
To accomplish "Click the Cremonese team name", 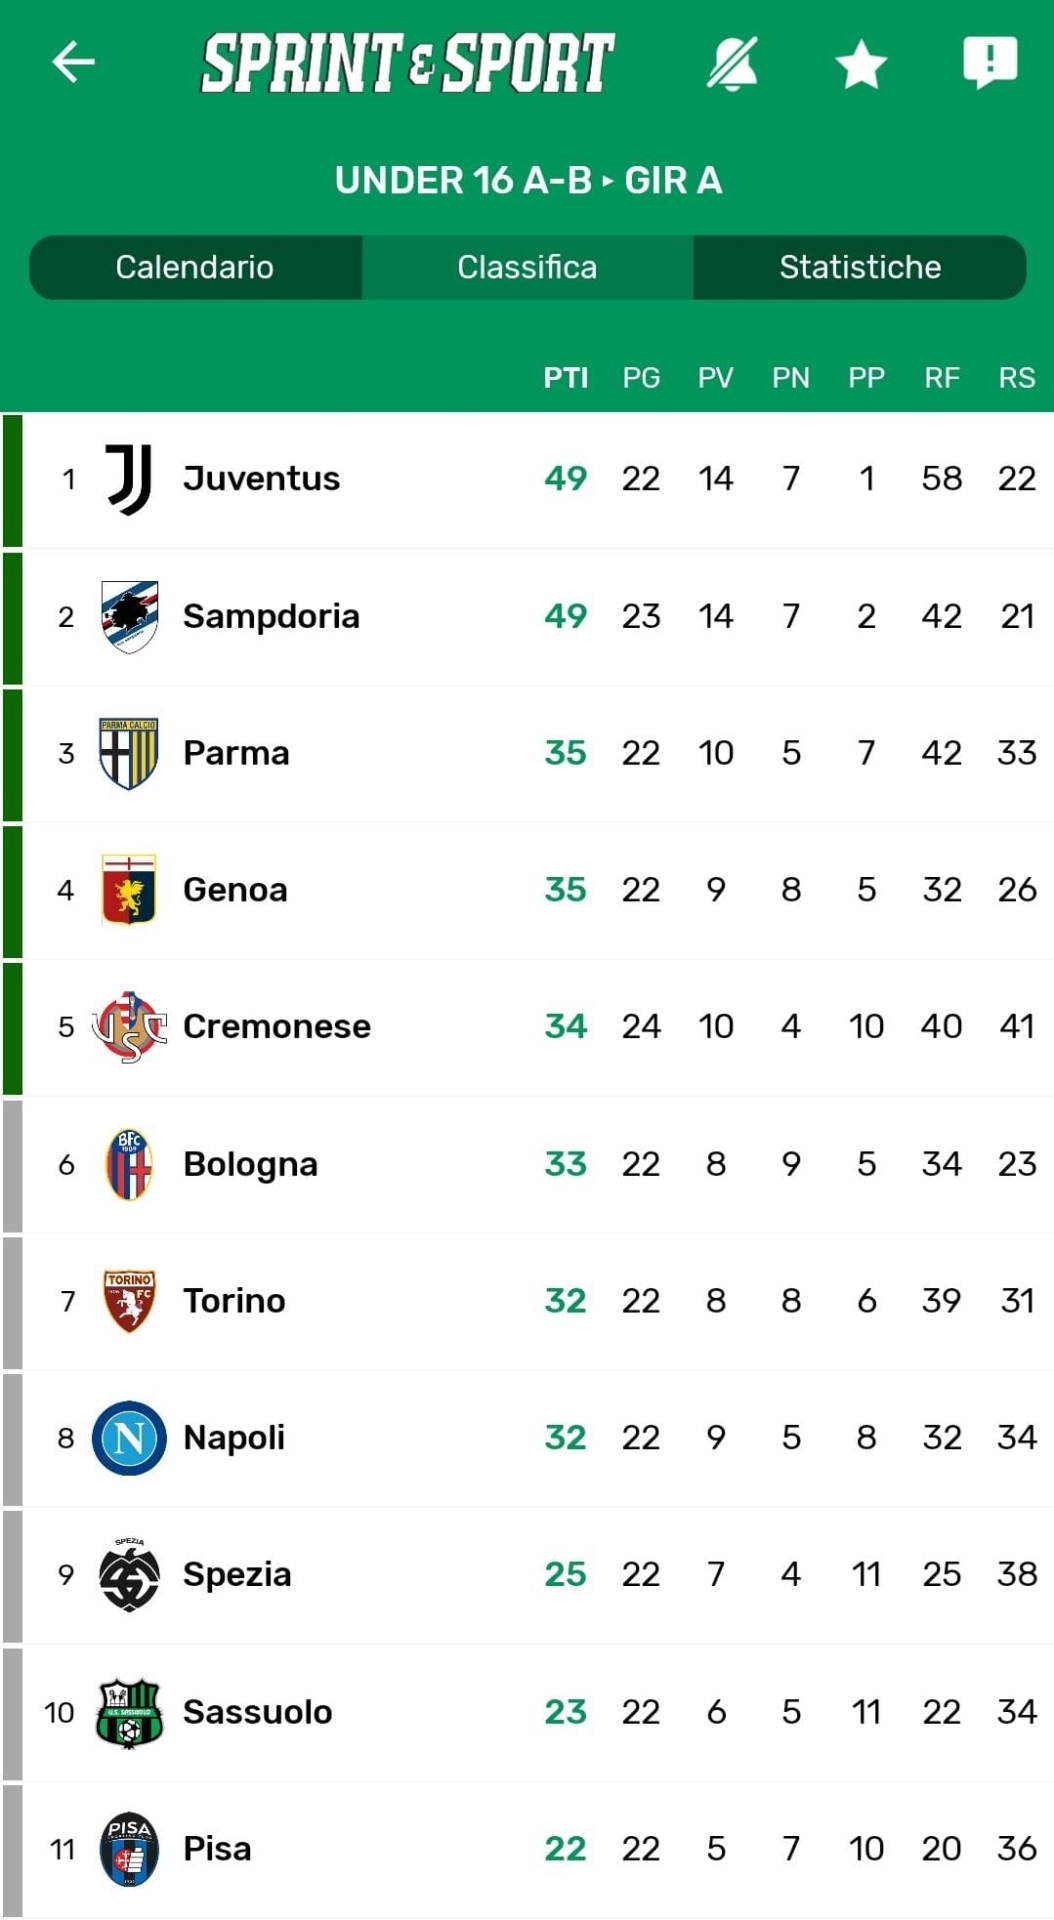I will pos(276,1027).
